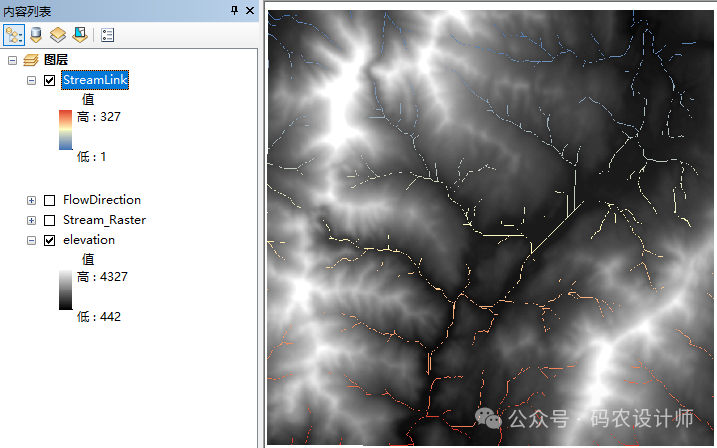The width and height of the screenshot is (717, 448).
Task: Click List By Source icon
Action: 37,35
